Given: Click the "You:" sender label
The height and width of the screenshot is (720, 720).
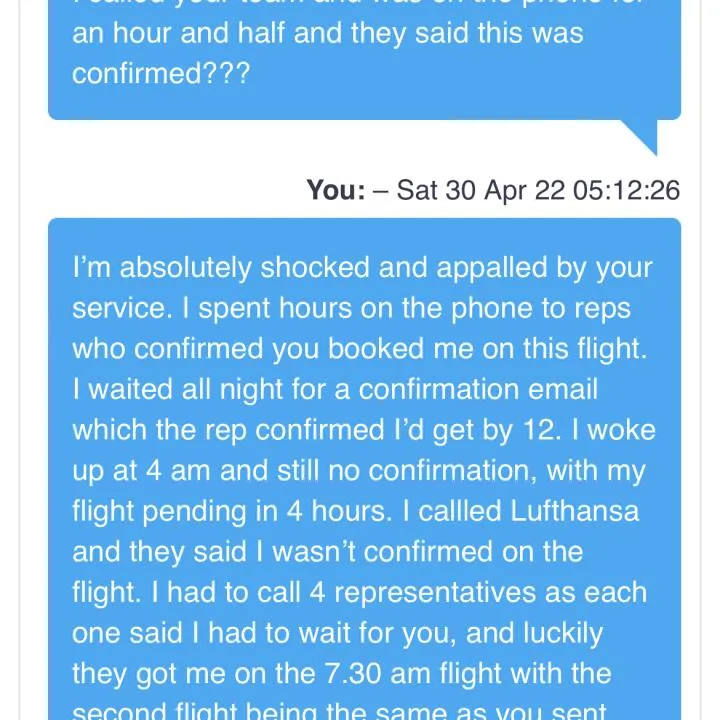Looking at the screenshot, I should coord(336,190).
